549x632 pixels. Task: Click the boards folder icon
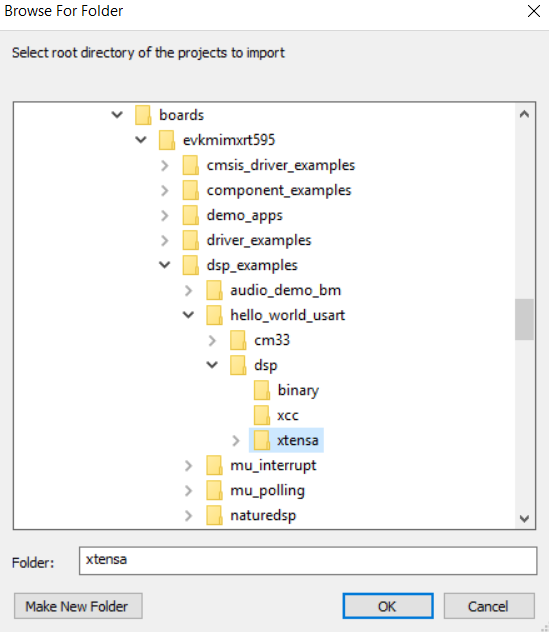(x=143, y=115)
